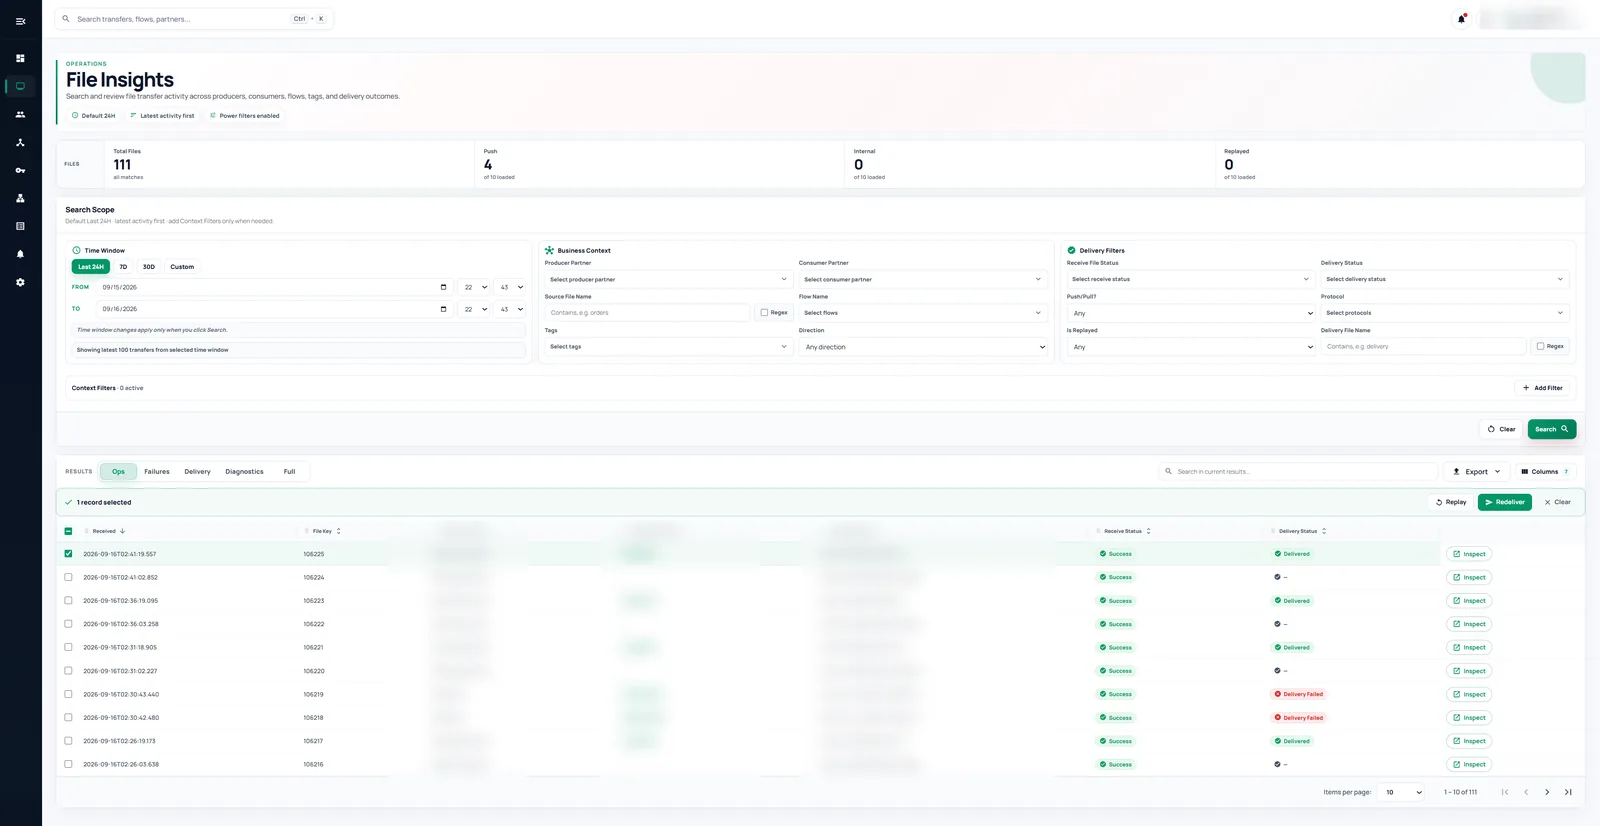Select the 7D time window
Viewport: 1600px width, 826px height.
(x=123, y=267)
